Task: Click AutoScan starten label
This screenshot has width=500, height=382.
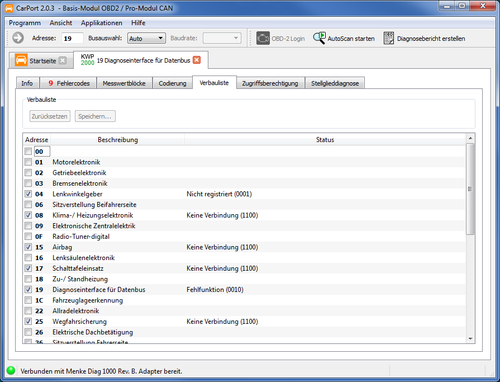Action: 351,39
